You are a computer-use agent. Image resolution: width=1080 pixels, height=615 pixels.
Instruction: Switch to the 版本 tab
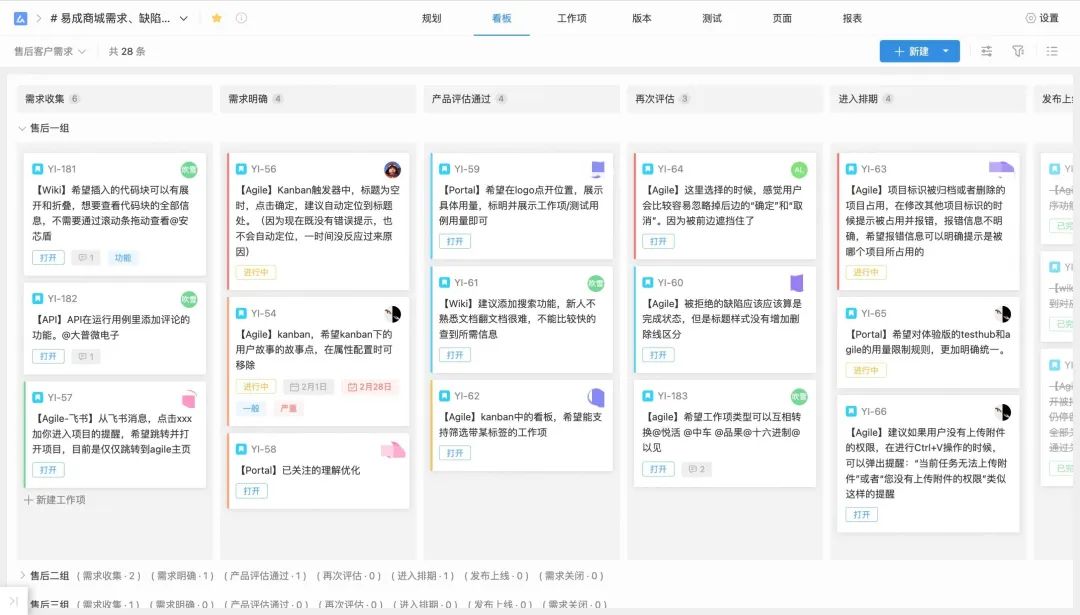coord(642,19)
